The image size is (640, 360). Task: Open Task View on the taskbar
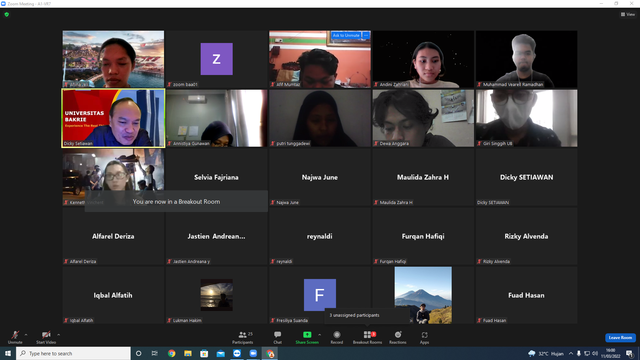[155, 353]
